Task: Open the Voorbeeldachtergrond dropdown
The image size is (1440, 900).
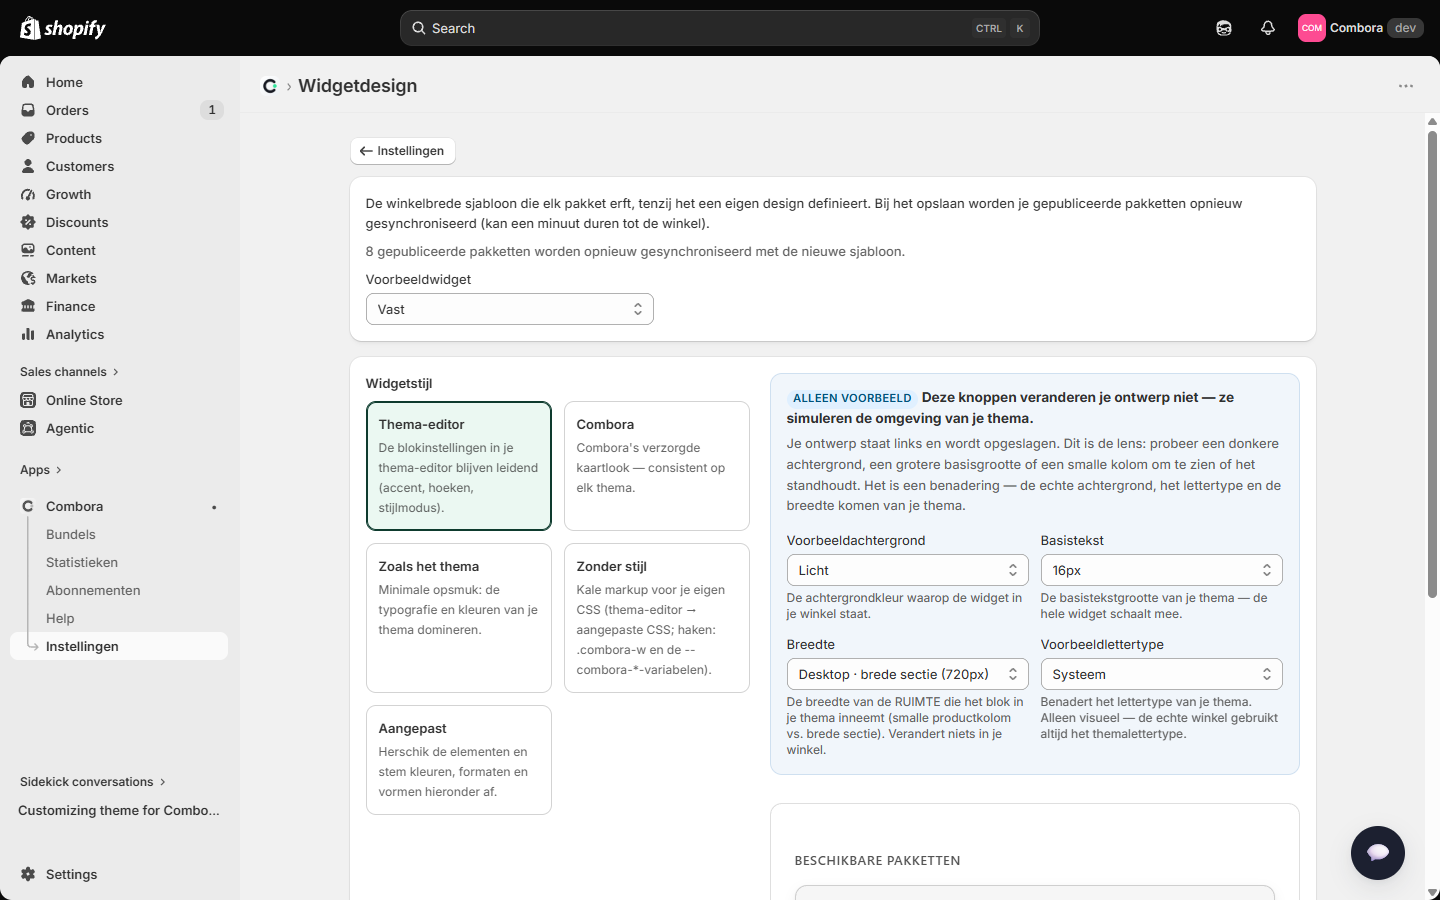Action: 908,570
